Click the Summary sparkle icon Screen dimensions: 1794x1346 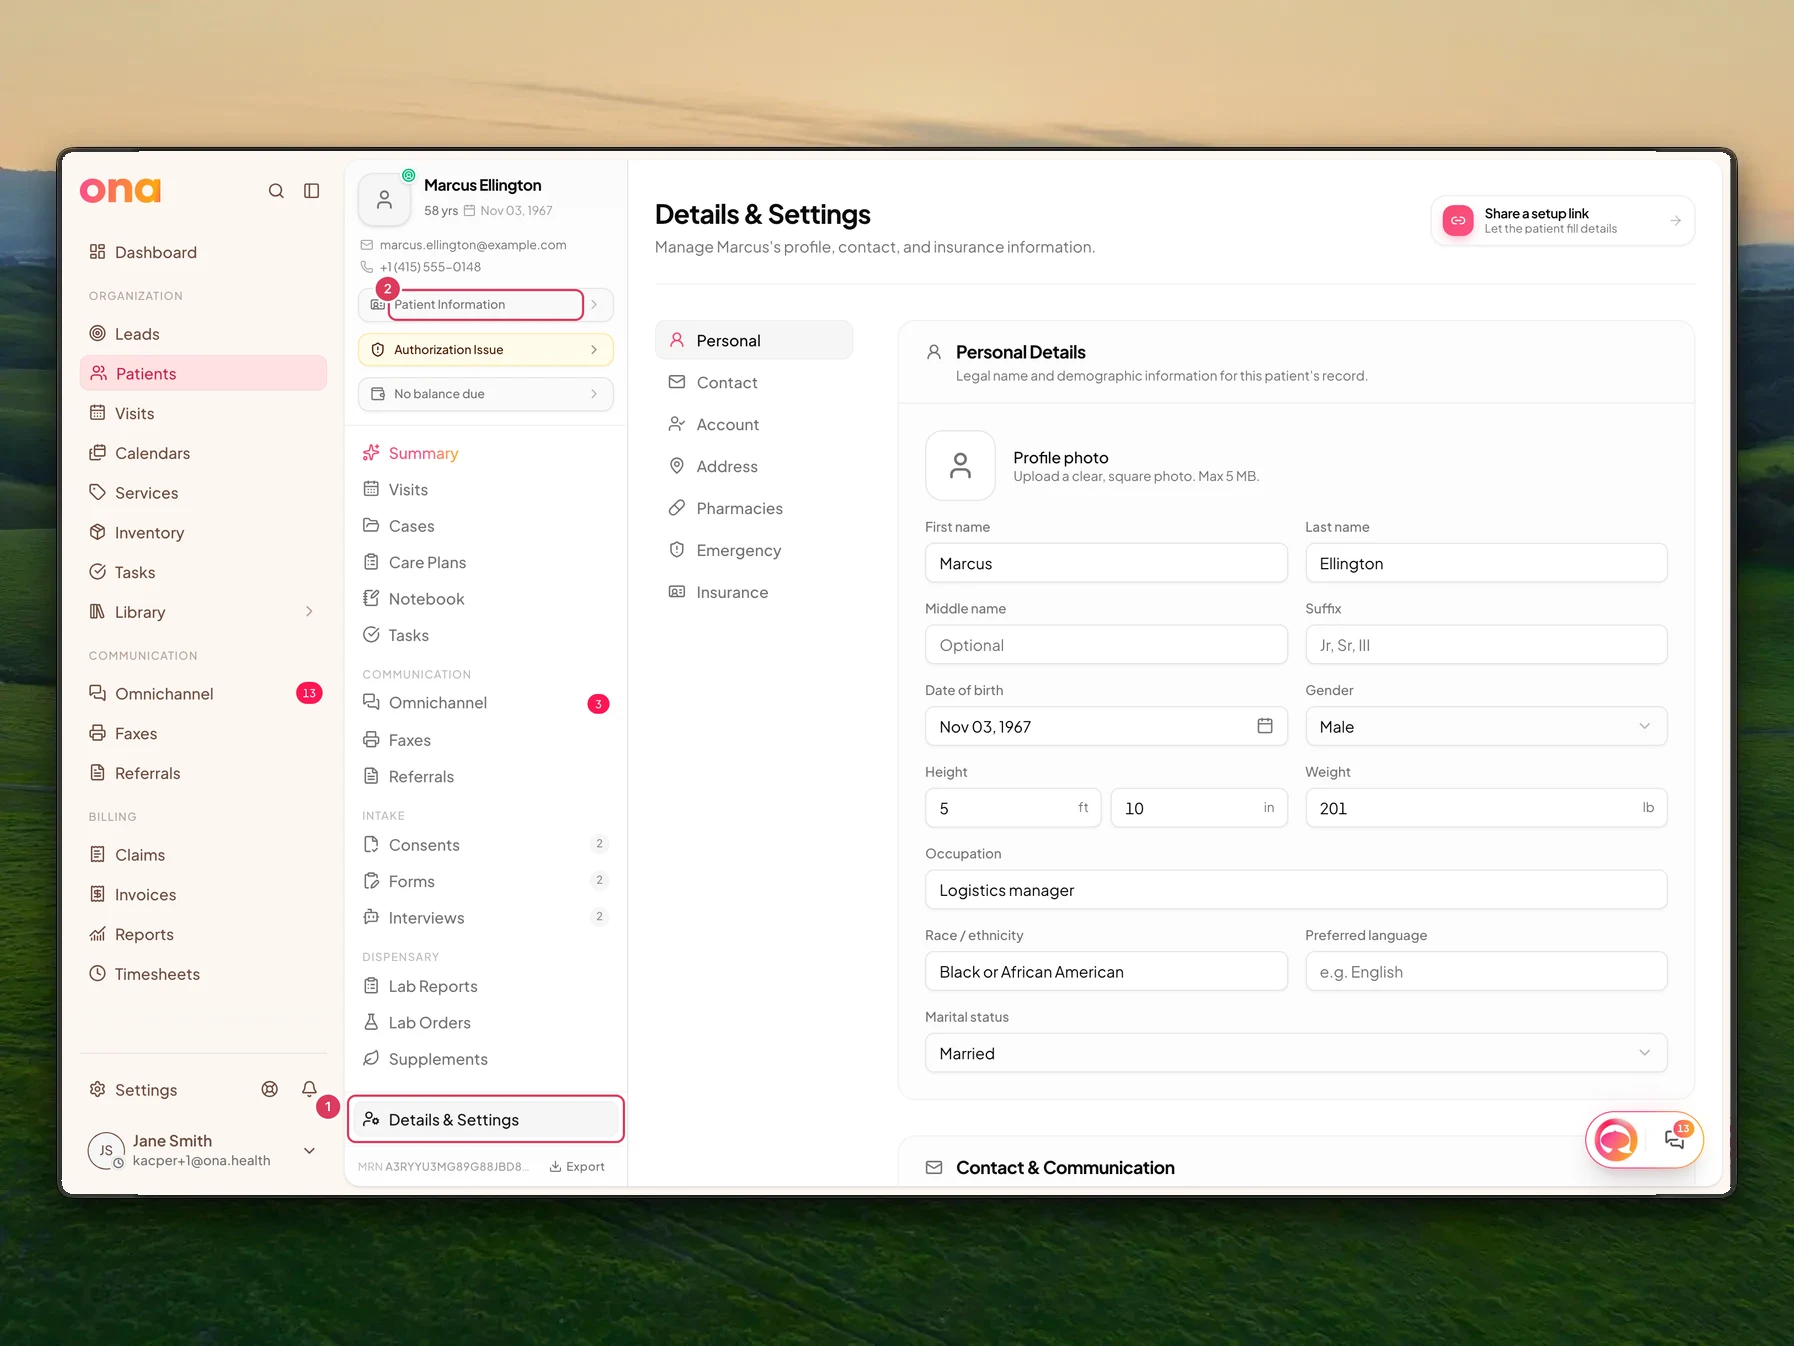(371, 453)
